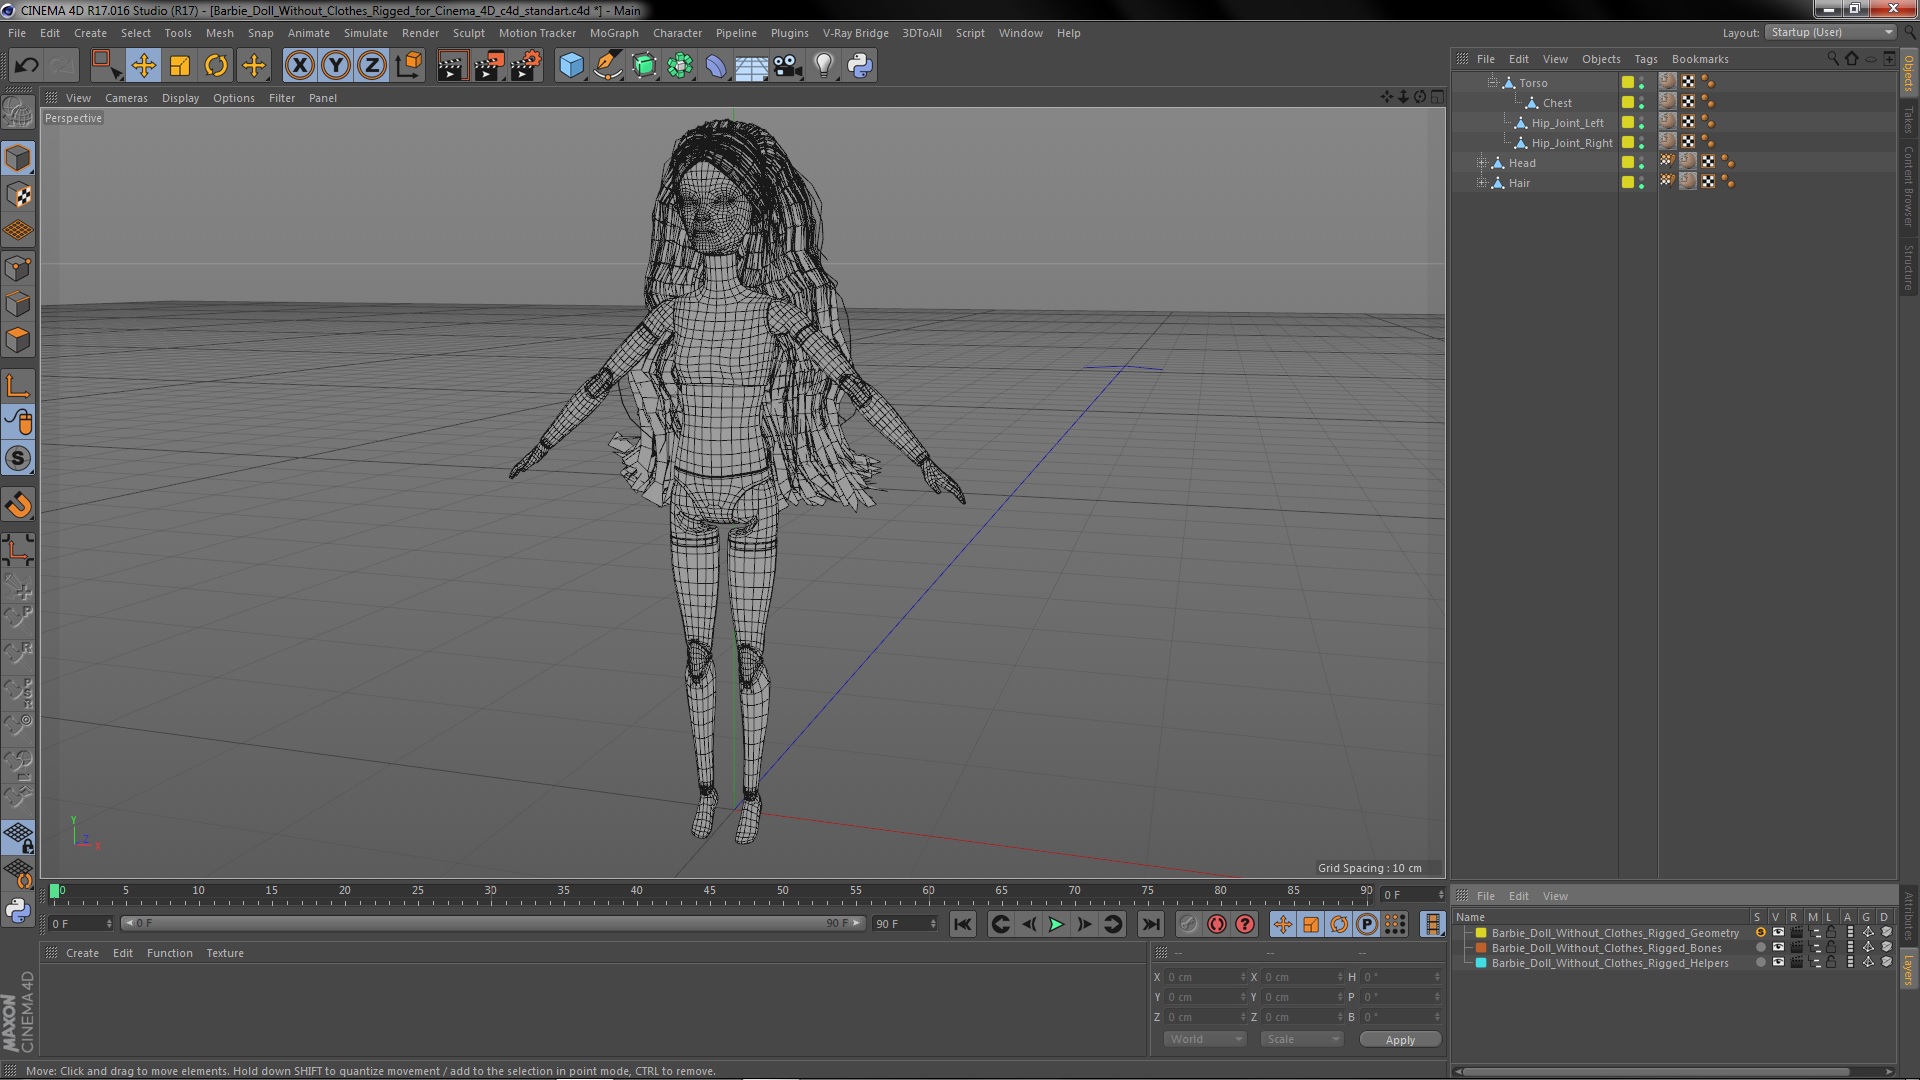Click the Apply button in coordinates
This screenshot has height=1080, width=1920.
coord(1400,1039)
